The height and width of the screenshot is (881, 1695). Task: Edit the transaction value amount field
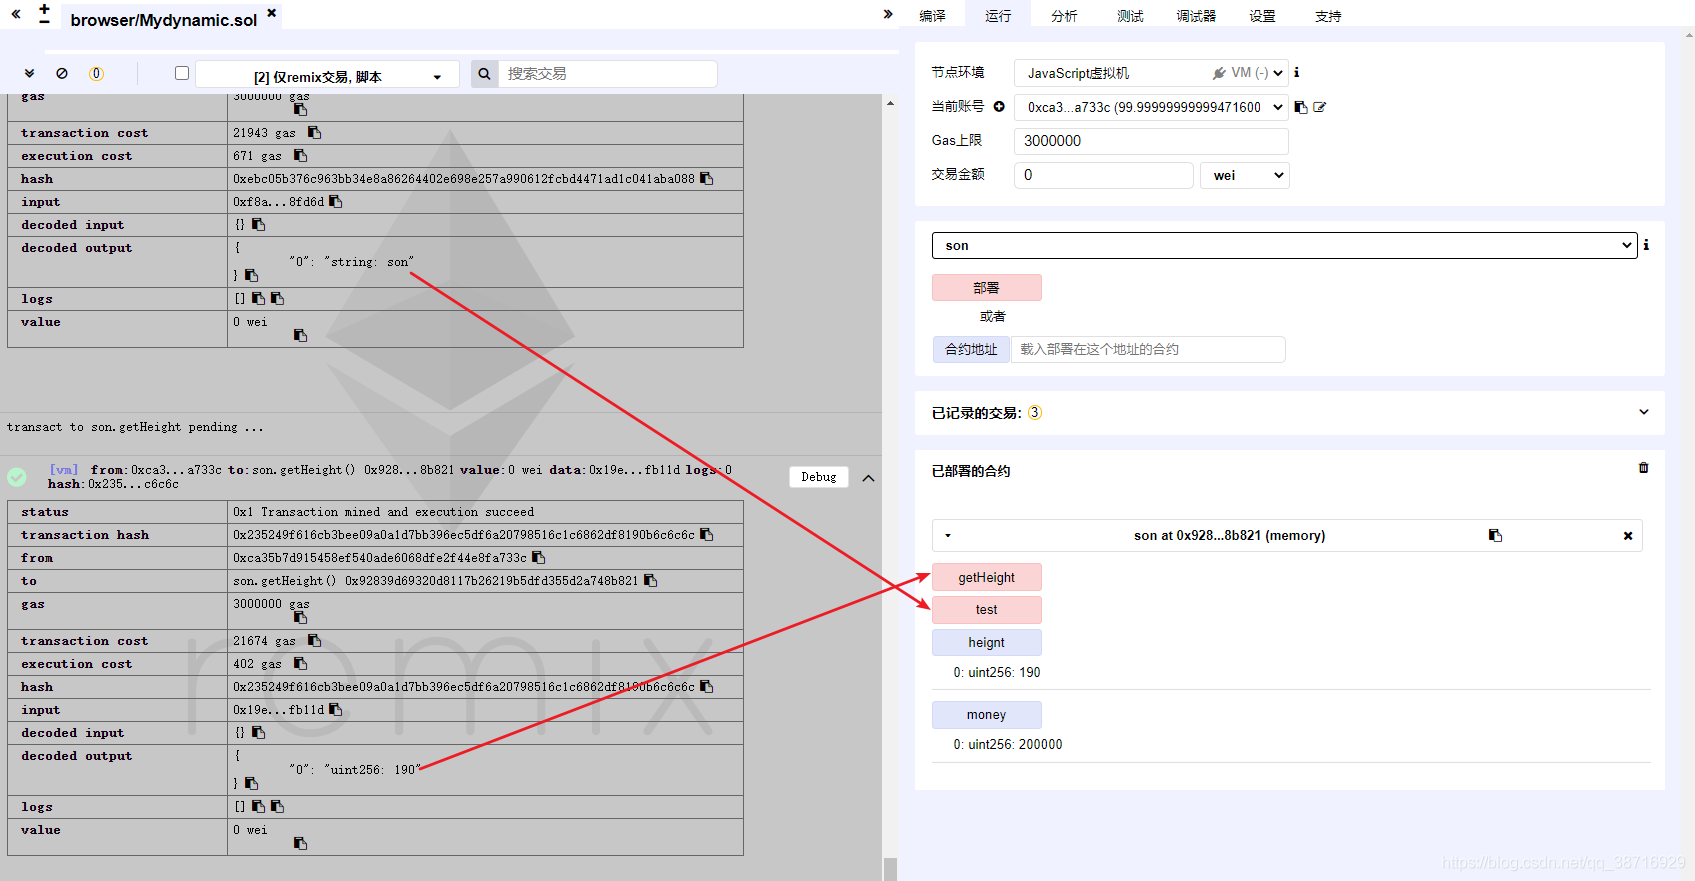click(x=1104, y=175)
